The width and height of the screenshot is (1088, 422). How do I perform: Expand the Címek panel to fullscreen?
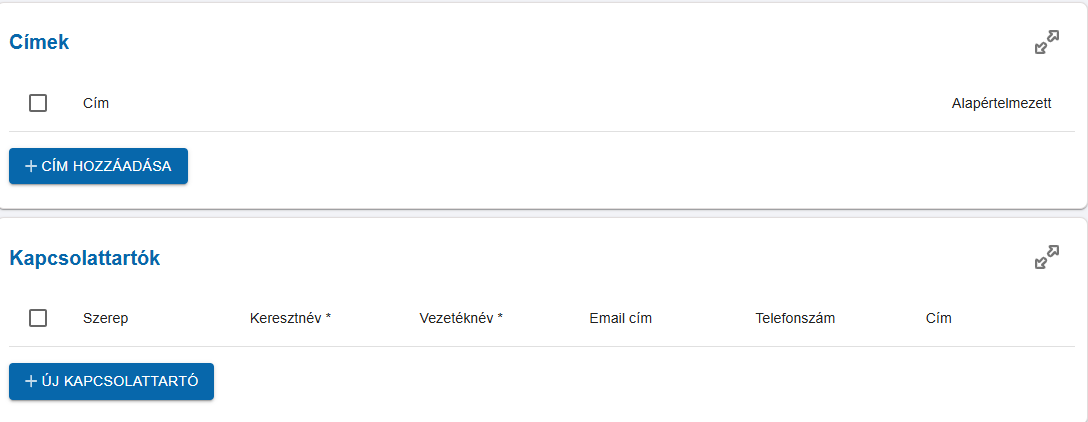1046,43
